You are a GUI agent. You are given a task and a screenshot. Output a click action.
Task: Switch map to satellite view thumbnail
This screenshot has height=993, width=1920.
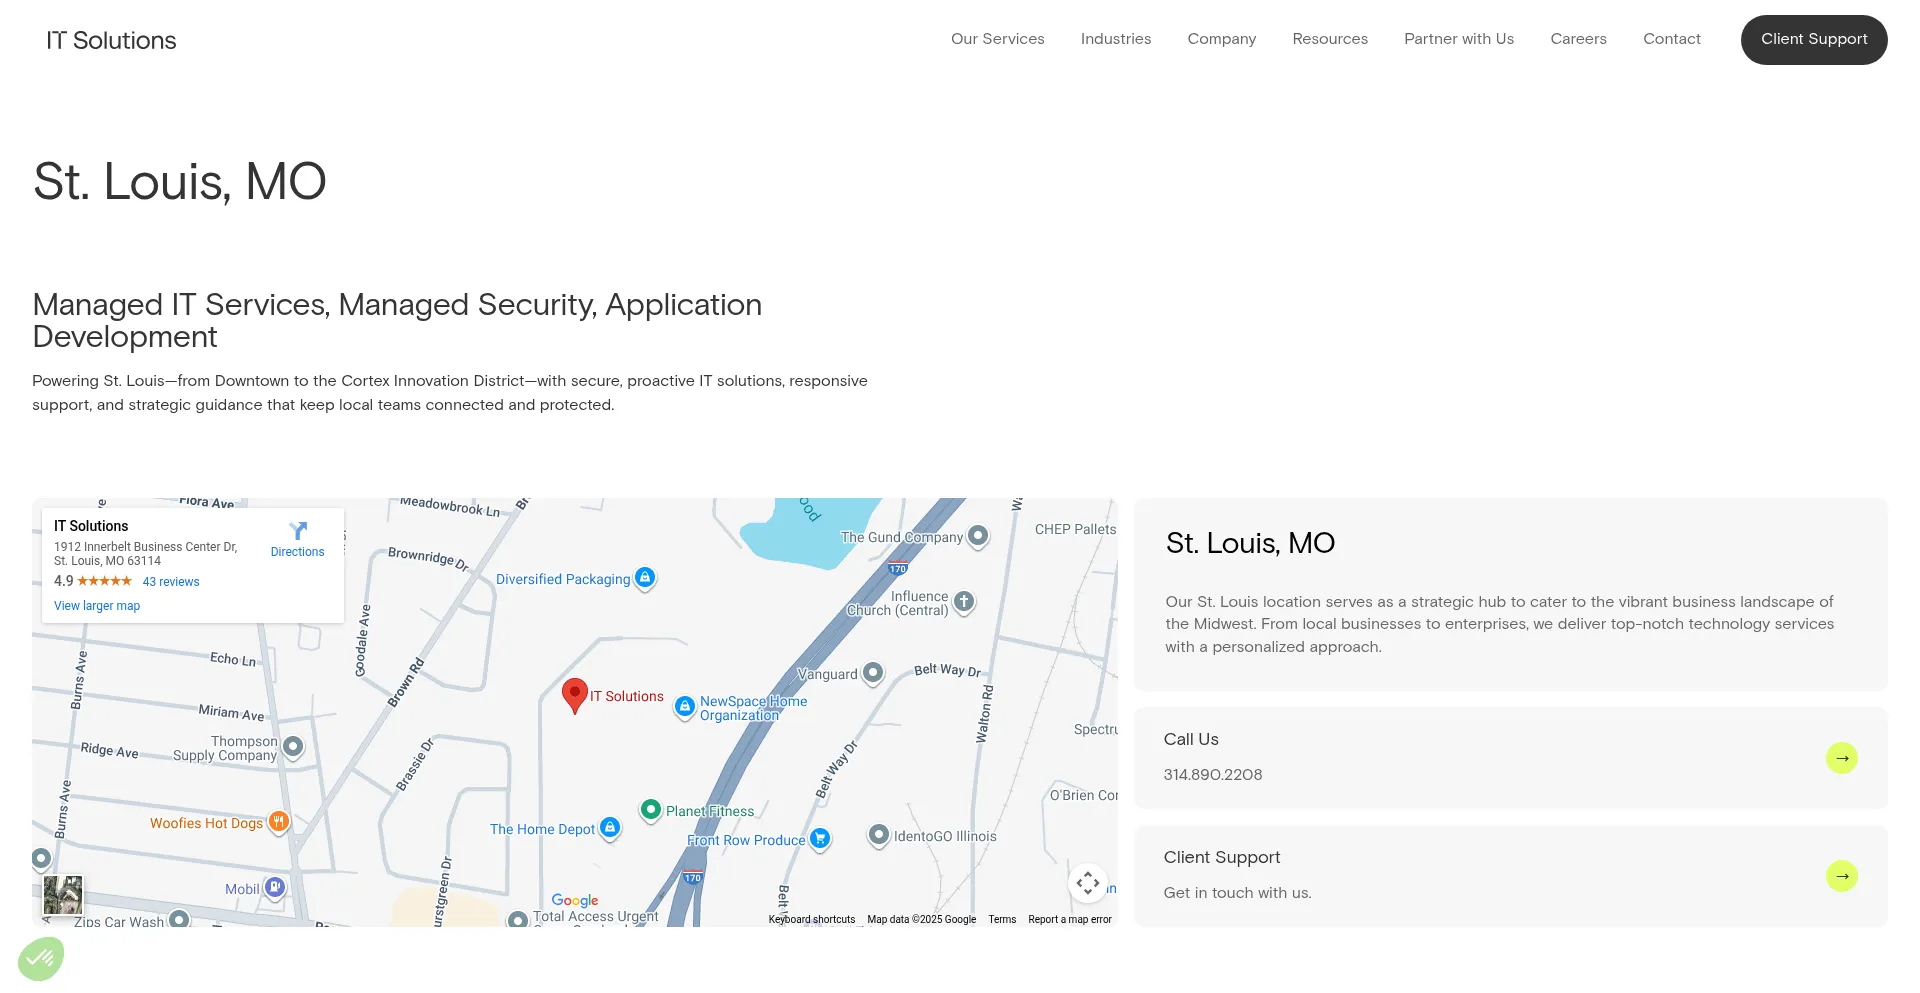coord(63,895)
